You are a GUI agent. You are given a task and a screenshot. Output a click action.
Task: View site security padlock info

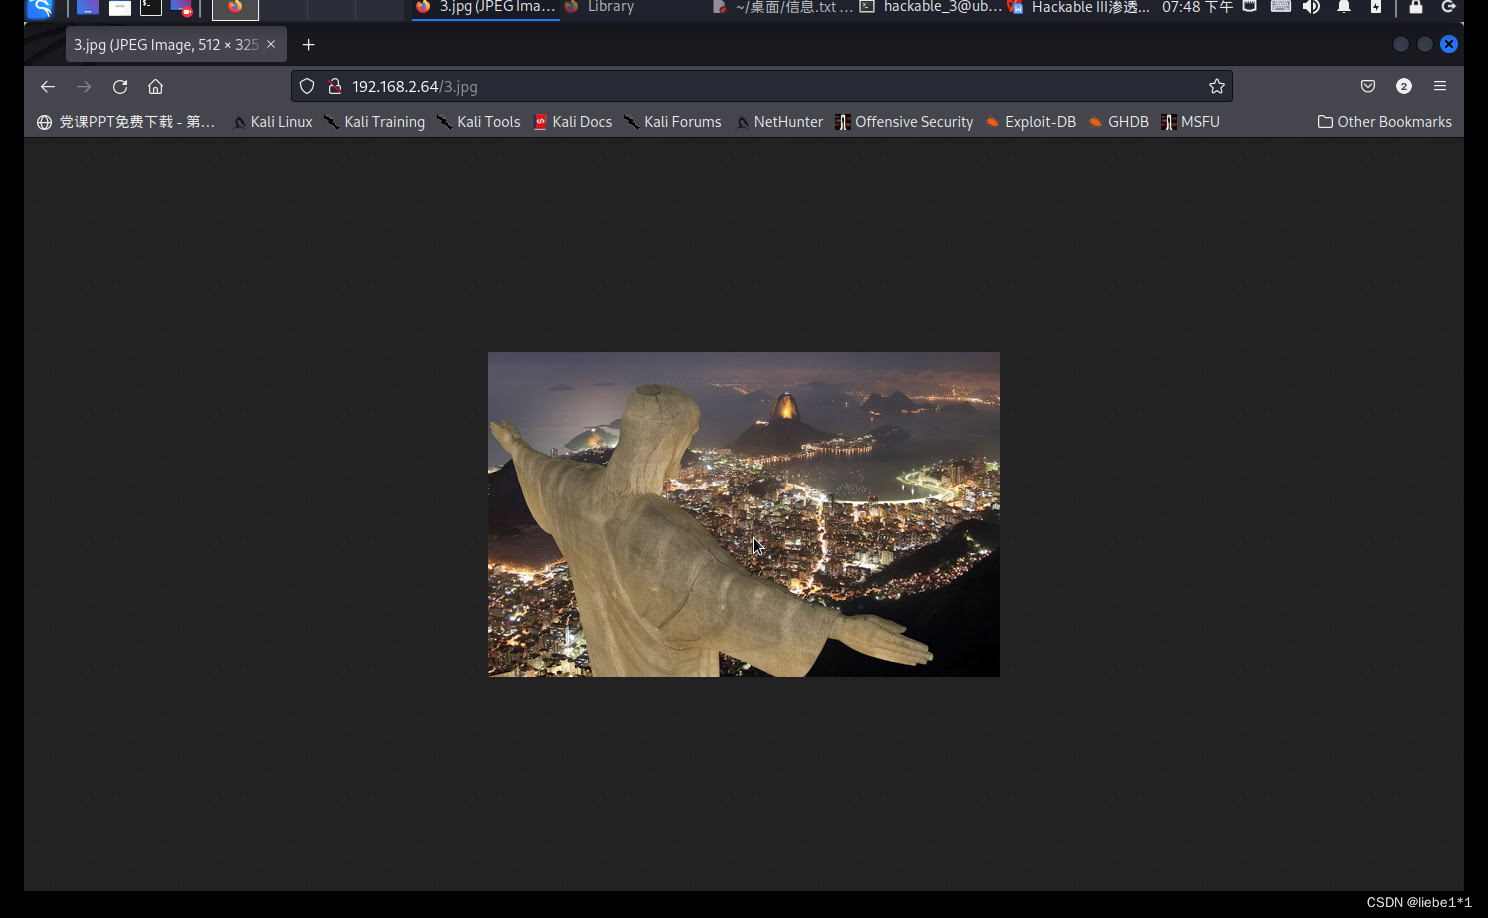coord(335,87)
